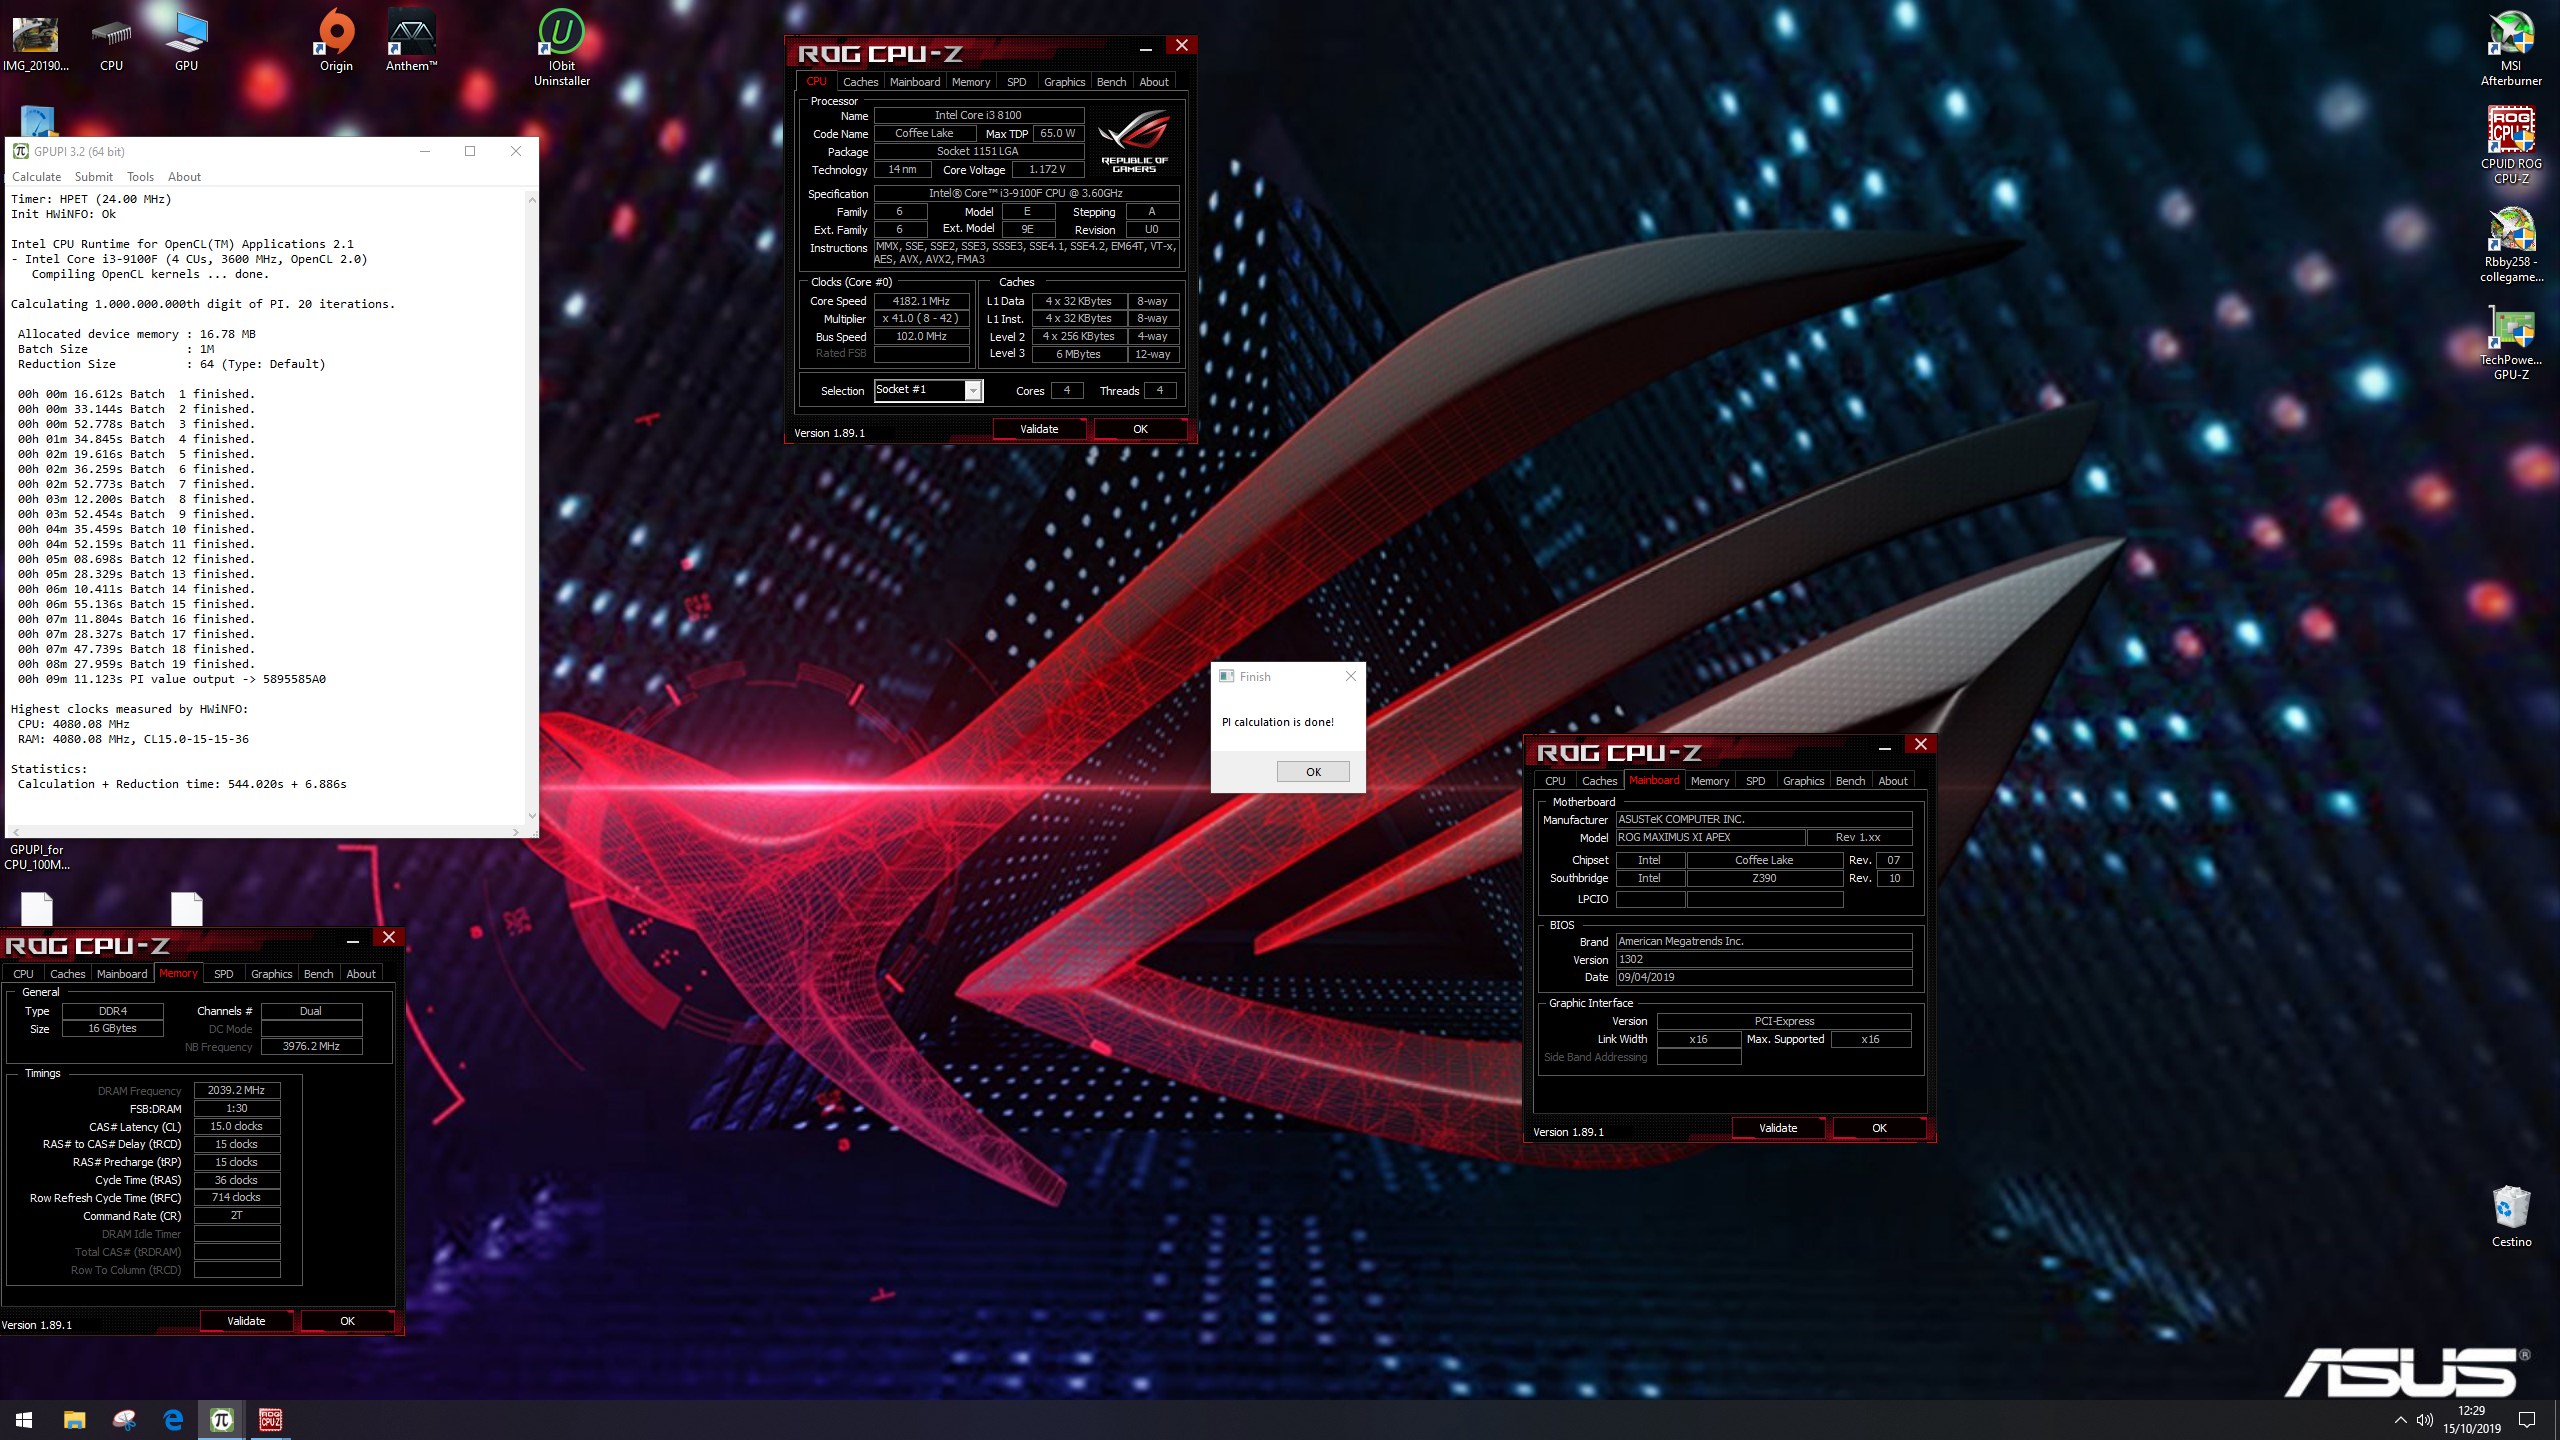Switch to Graphics tab in top CPU-Z window
The height and width of the screenshot is (1440, 2560).
click(1064, 82)
